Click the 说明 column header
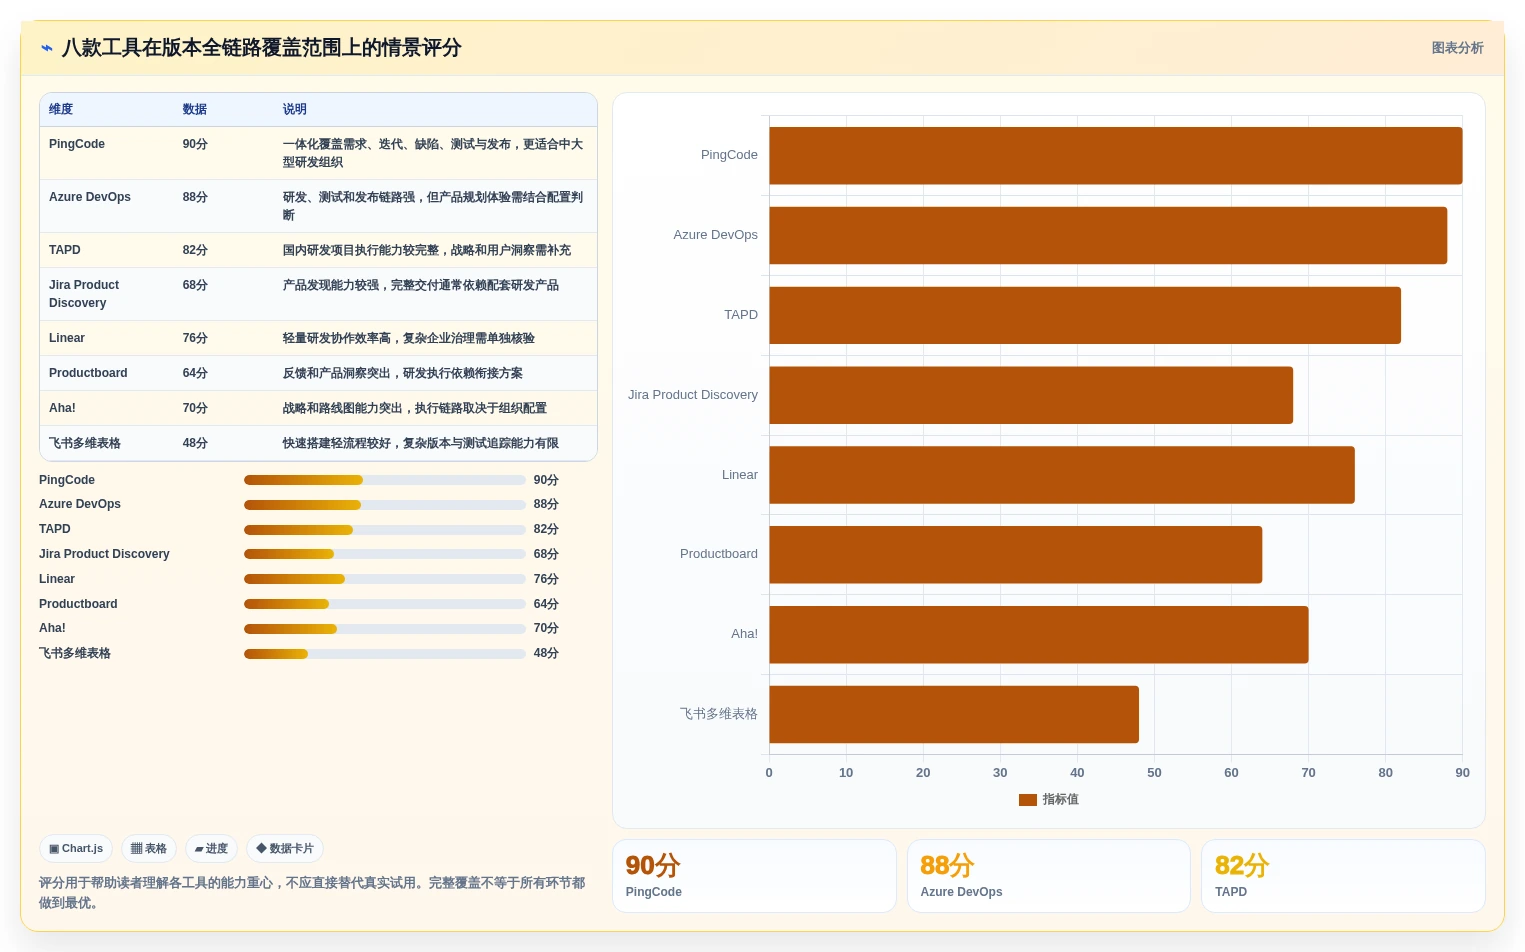Viewport: 1525px width, 952px height. coord(295,110)
